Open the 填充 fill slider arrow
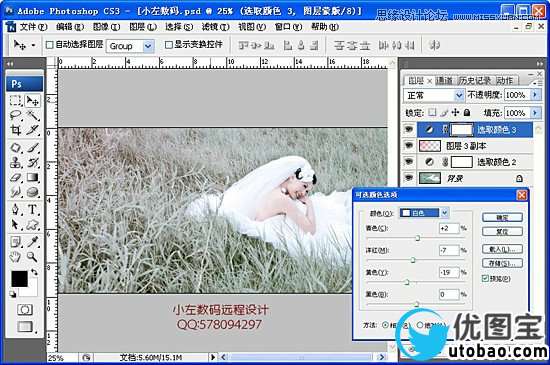The height and width of the screenshot is (365, 550). click(x=535, y=113)
